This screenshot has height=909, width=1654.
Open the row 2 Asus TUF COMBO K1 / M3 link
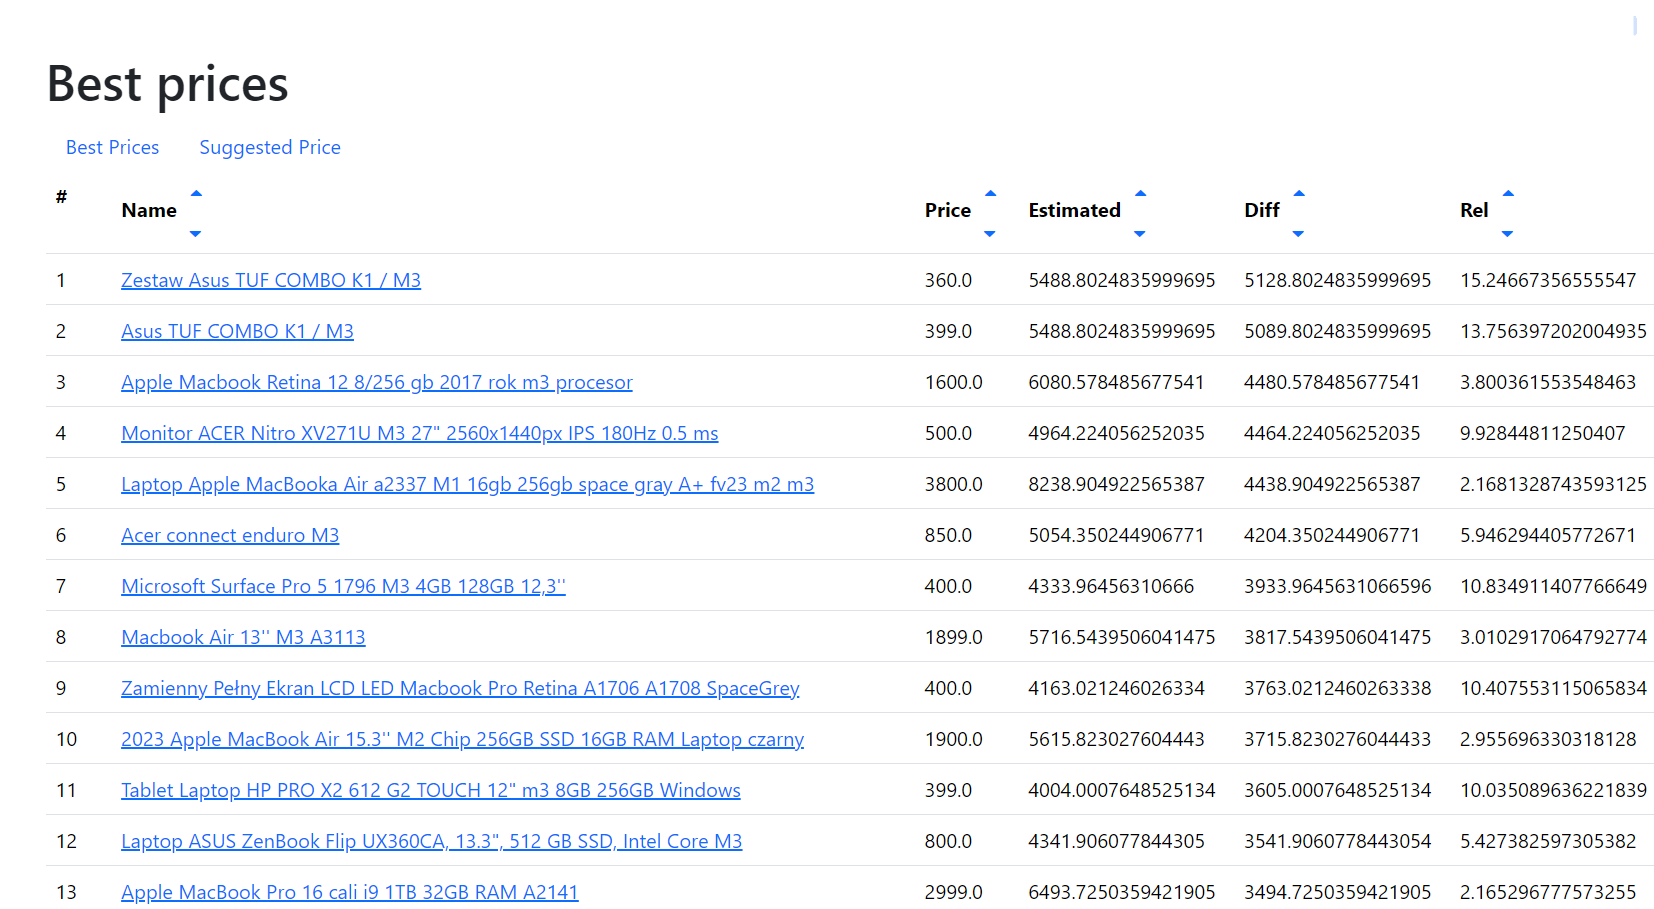click(x=237, y=331)
